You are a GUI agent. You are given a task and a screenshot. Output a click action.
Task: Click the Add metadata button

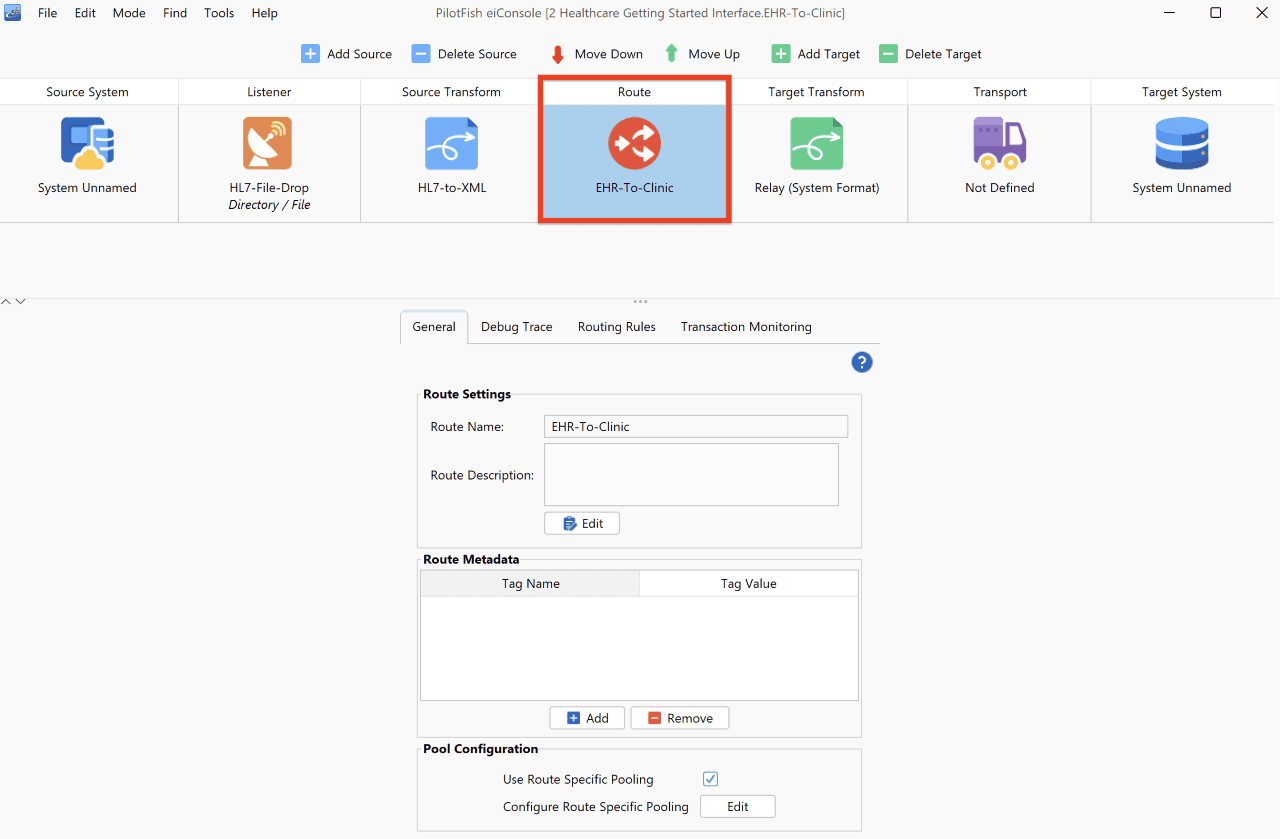587,718
